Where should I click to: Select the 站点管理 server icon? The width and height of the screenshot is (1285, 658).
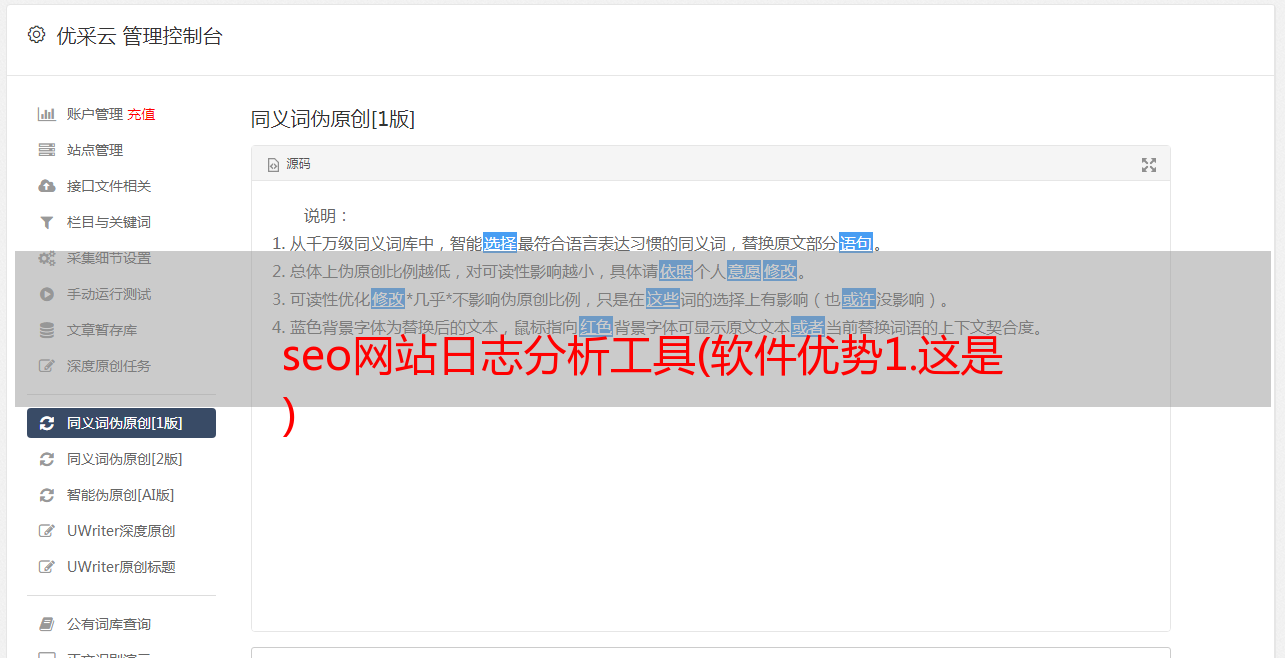46,150
